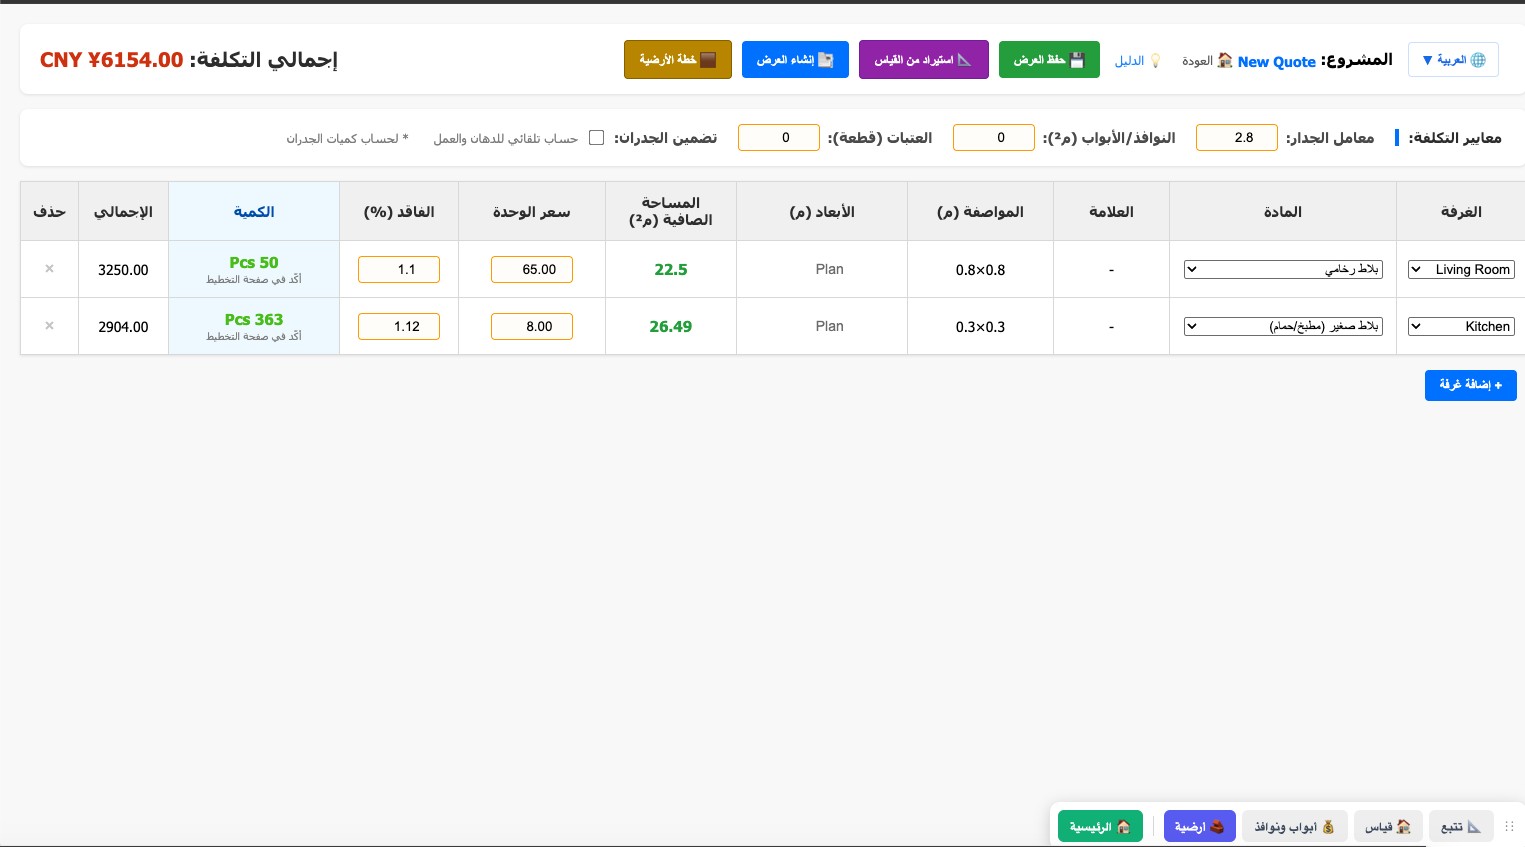Viewport: 1525px width, 847px height.
Task: Click the purple استيراد من القياس button
Action: (924, 60)
